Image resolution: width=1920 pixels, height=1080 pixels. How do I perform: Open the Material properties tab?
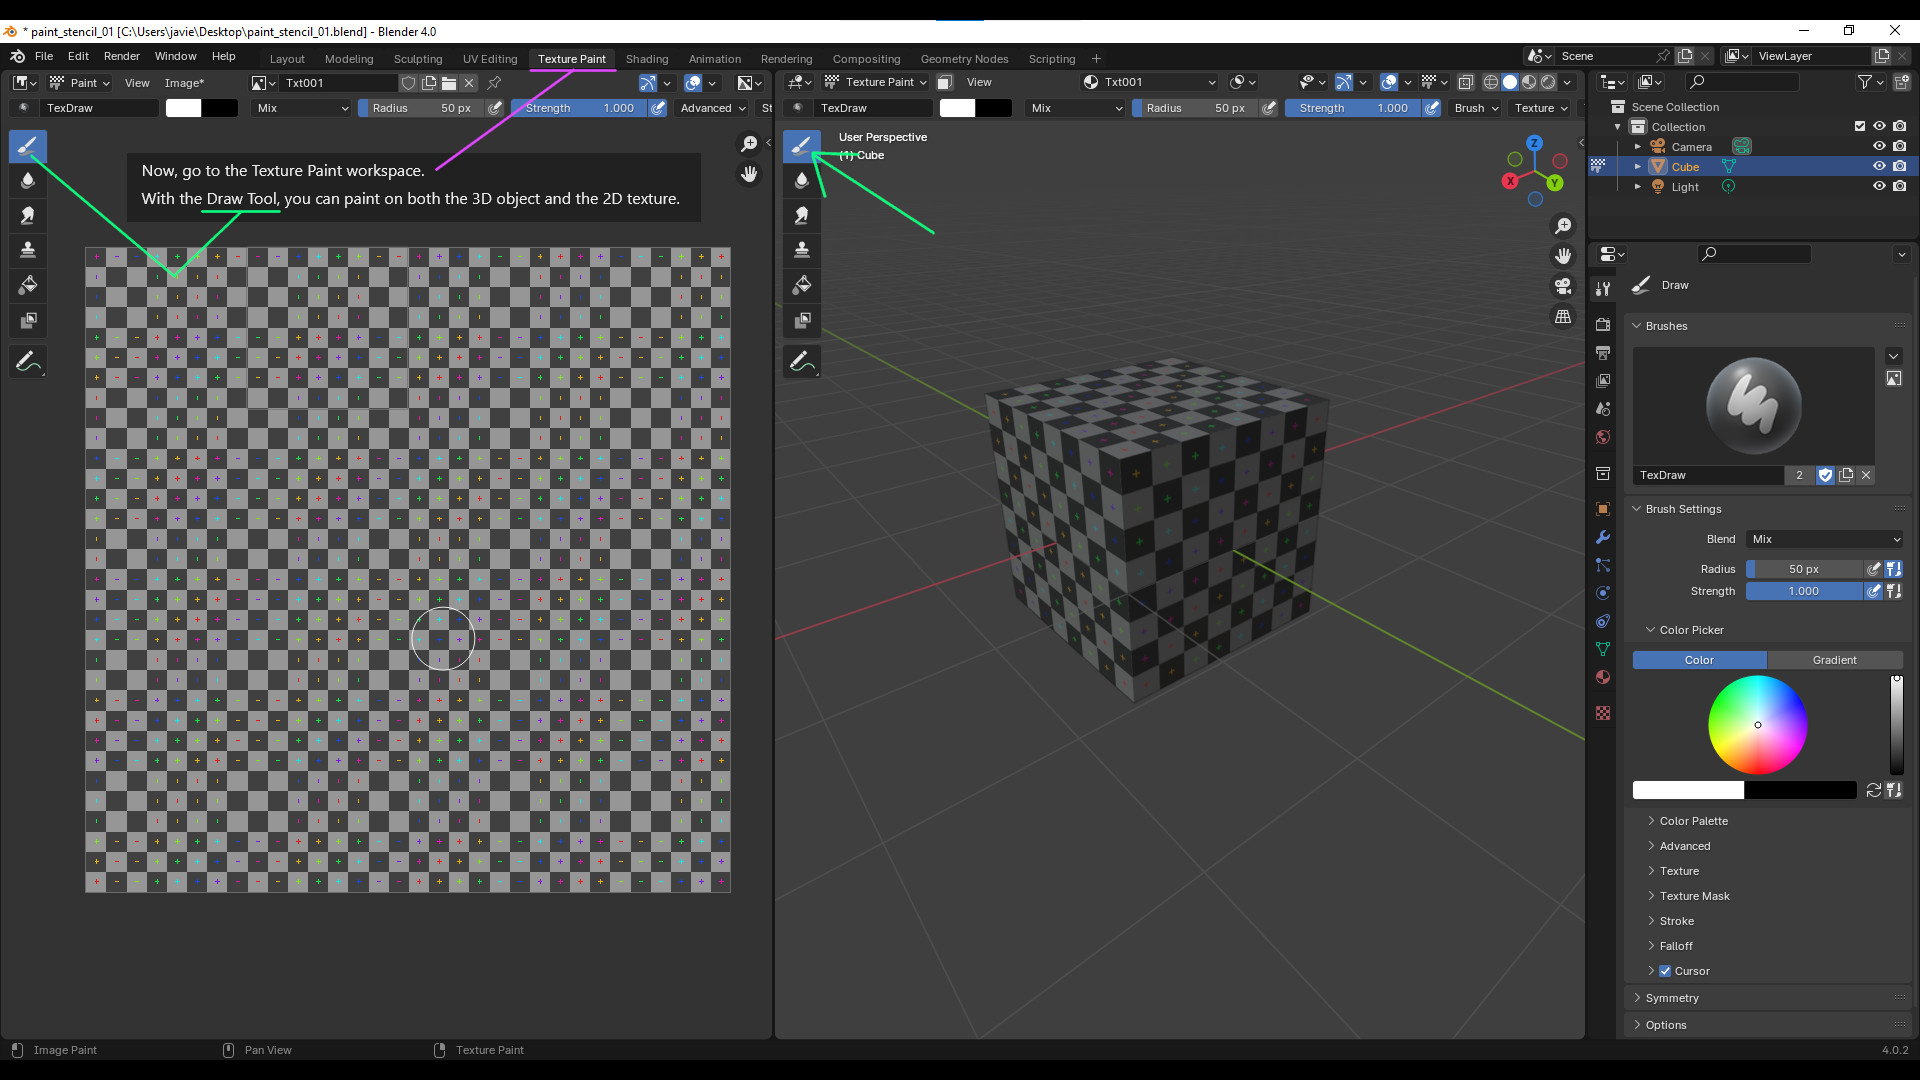(1603, 677)
